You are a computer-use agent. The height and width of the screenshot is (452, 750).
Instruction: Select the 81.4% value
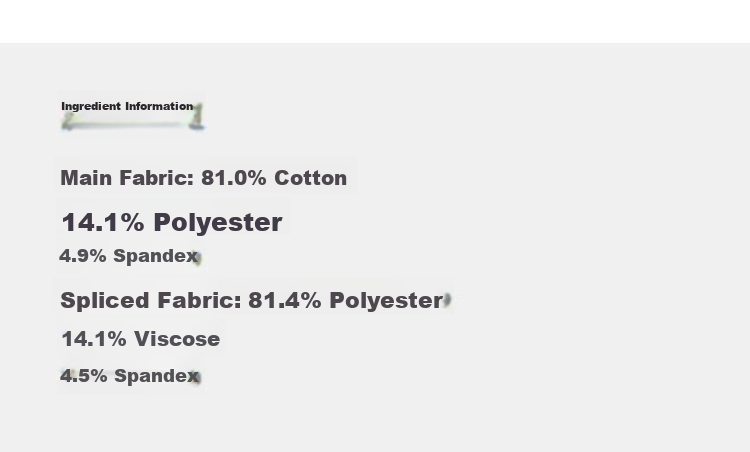[x=285, y=300]
